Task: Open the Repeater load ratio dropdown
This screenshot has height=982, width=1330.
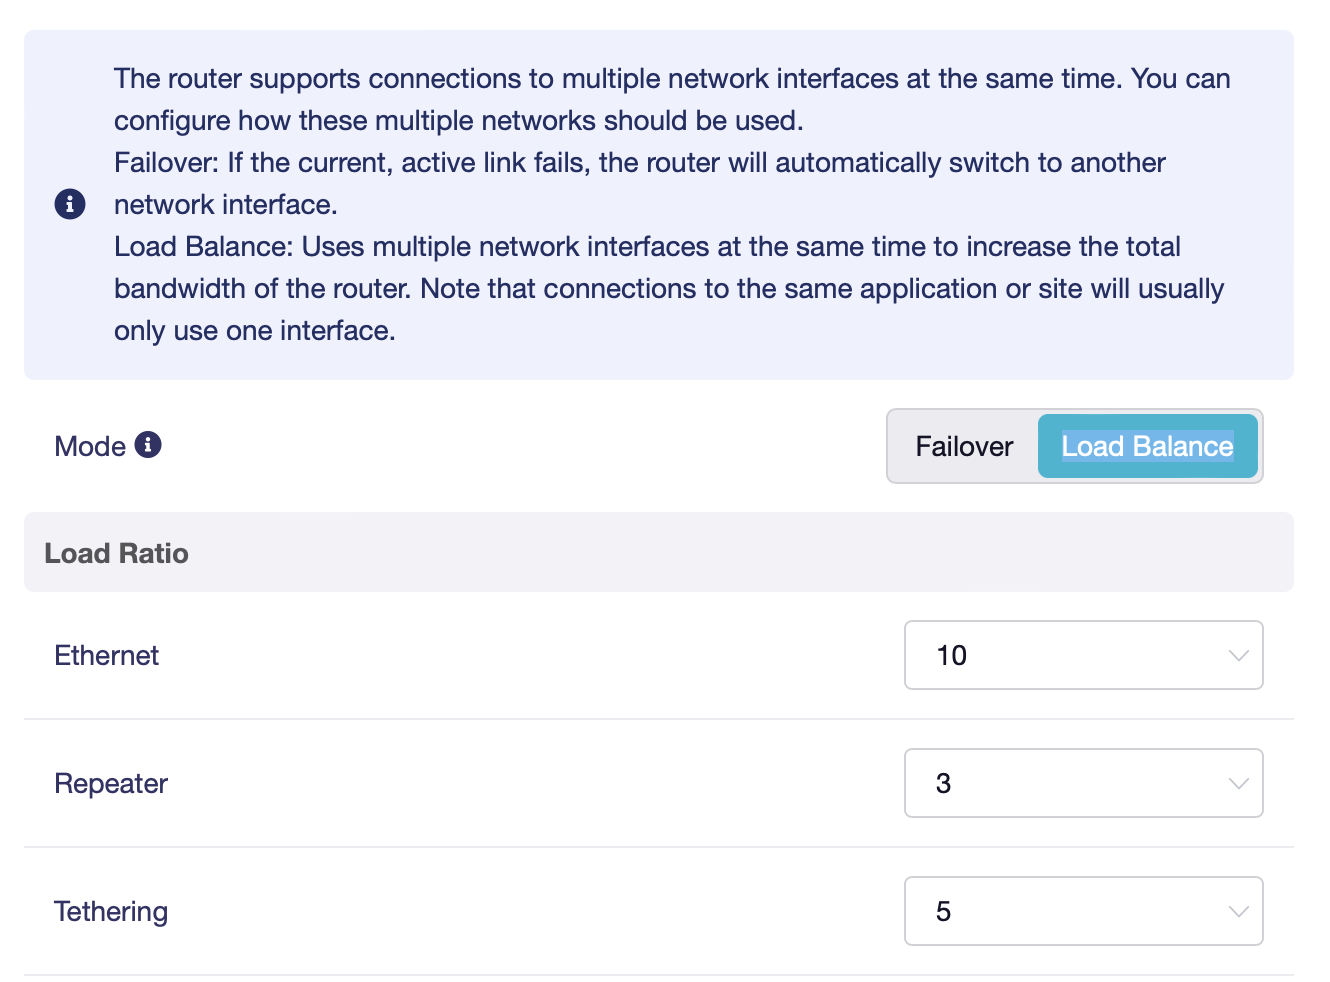Action: (x=1083, y=783)
